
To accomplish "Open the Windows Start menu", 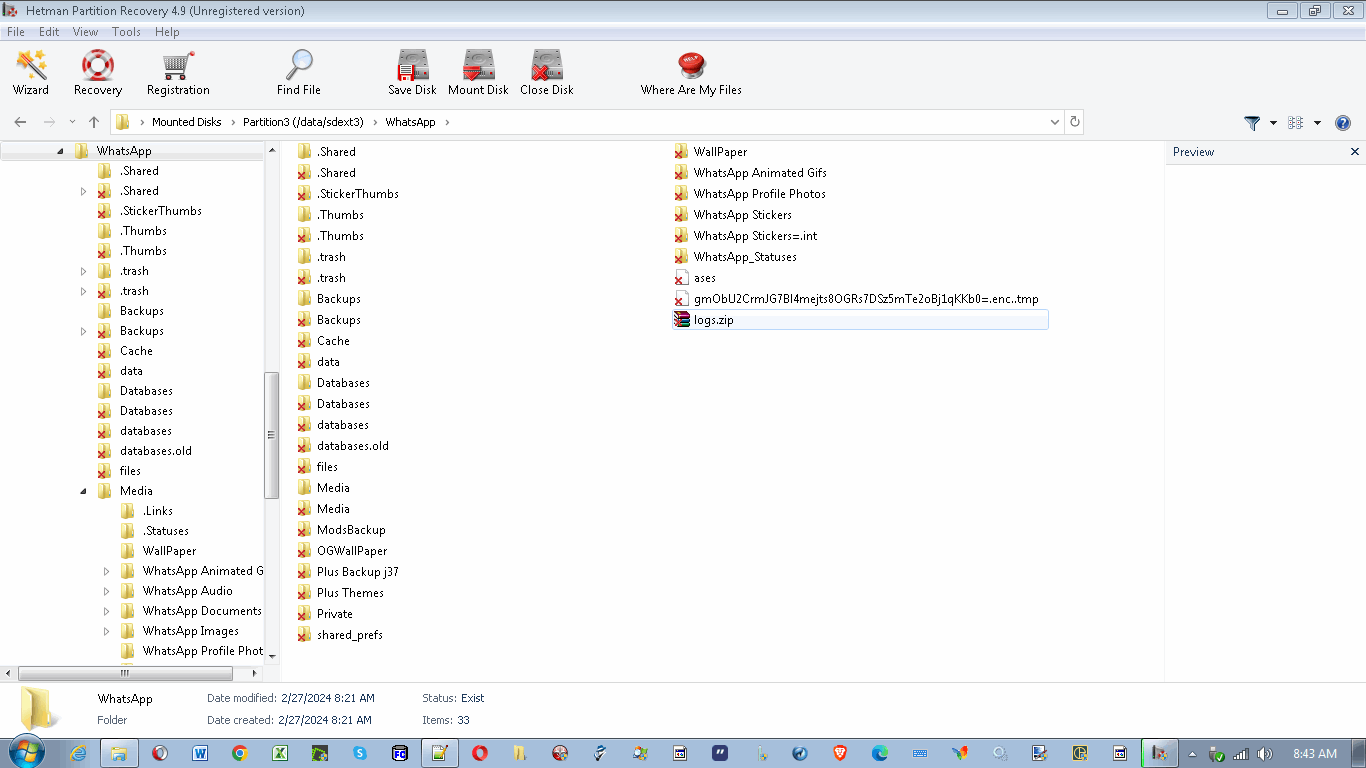I will pos(25,753).
